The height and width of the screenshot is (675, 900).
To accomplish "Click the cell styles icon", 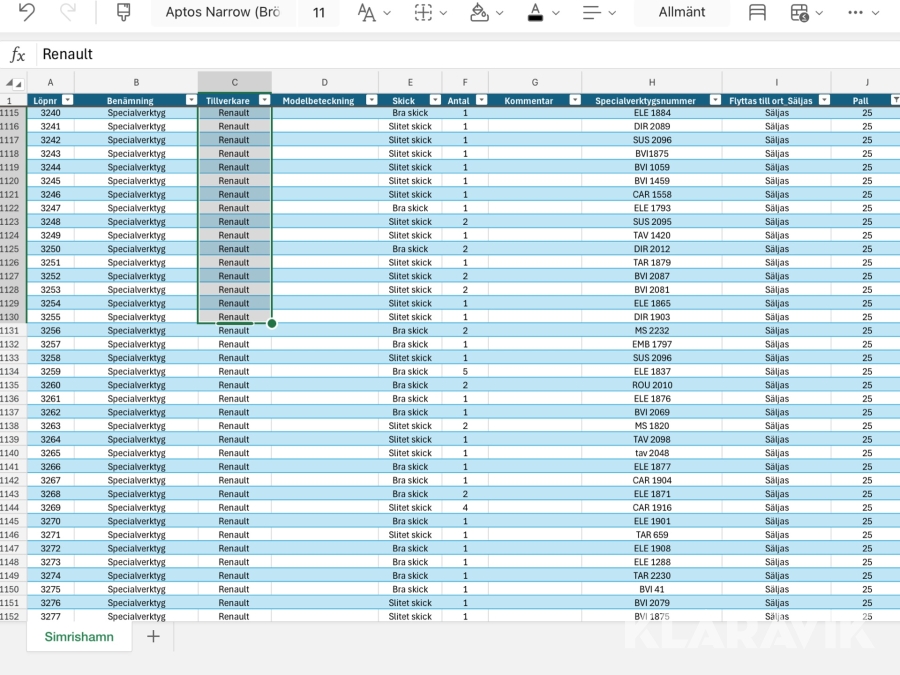I will tap(758, 12).
